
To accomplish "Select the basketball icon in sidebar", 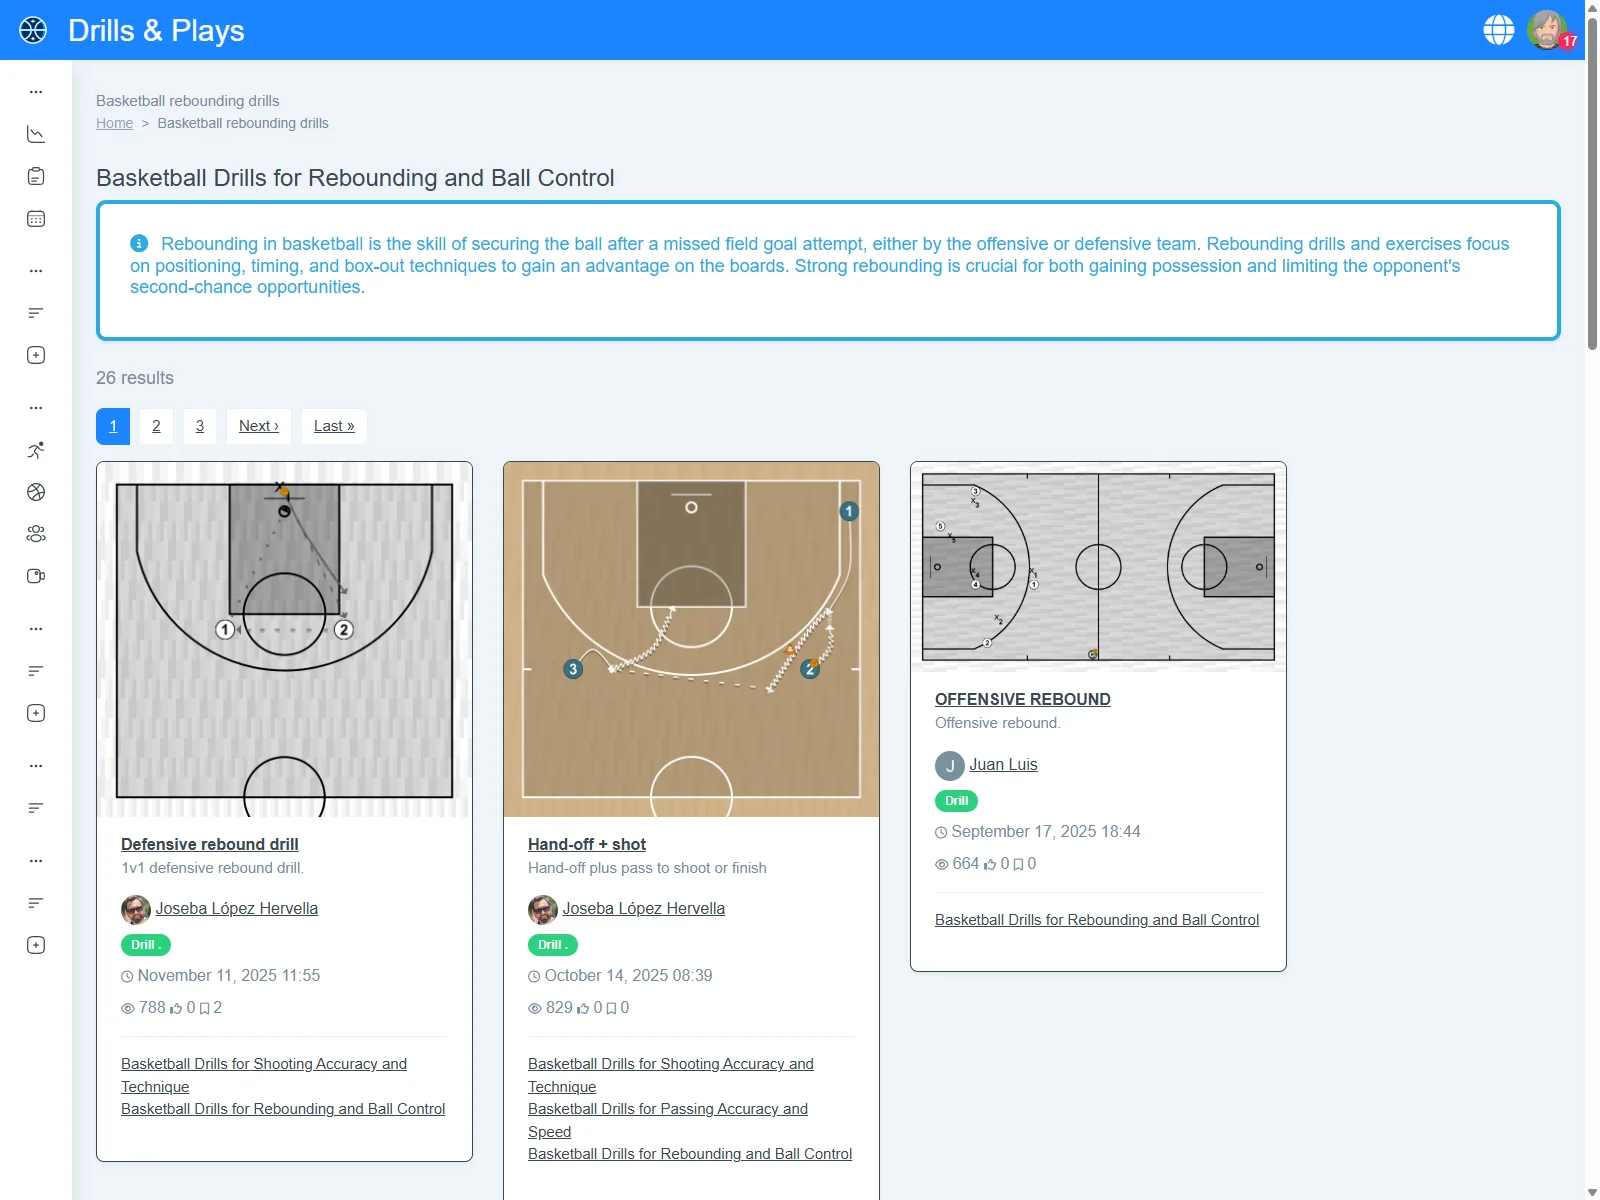I will point(36,492).
